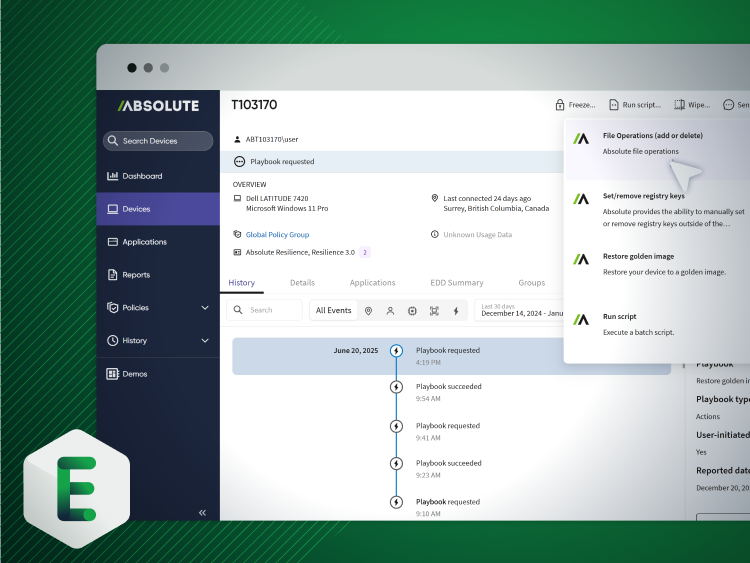Screen dimensions: 750x563
Task: Click the Search Devices magnifier icon
Action: pos(112,141)
